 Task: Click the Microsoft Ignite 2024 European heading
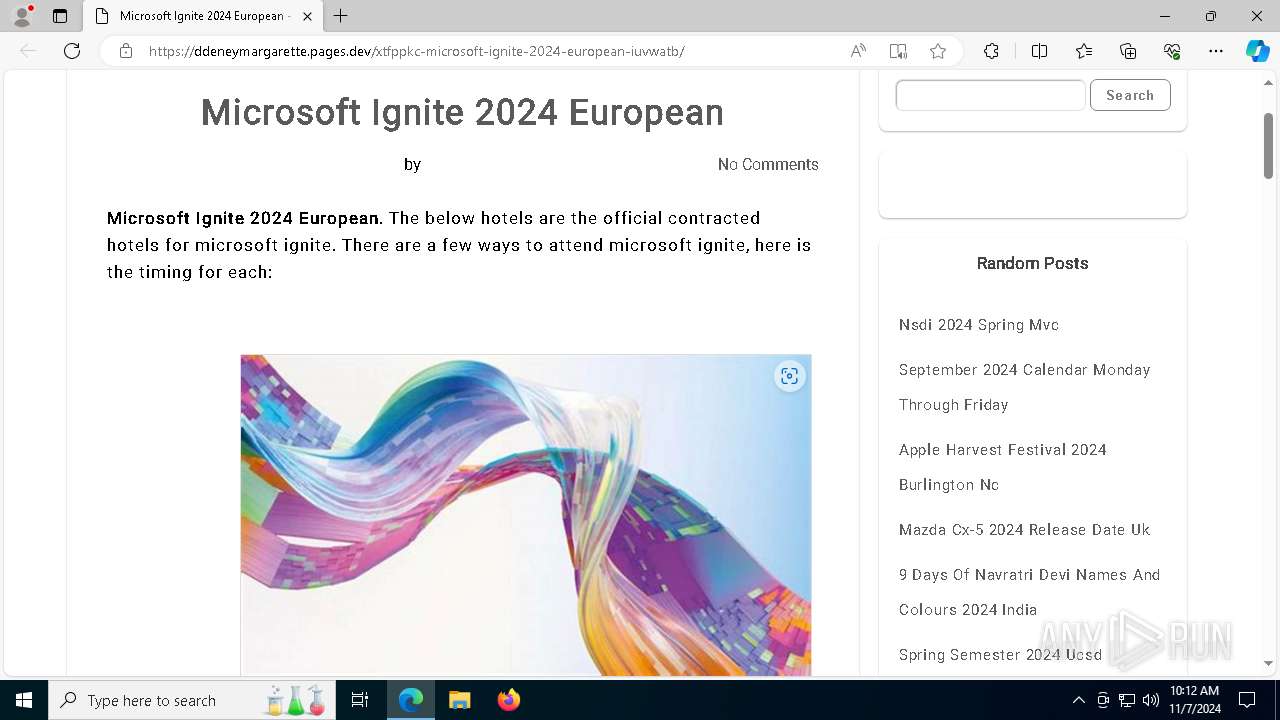pyautogui.click(x=462, y=113)
